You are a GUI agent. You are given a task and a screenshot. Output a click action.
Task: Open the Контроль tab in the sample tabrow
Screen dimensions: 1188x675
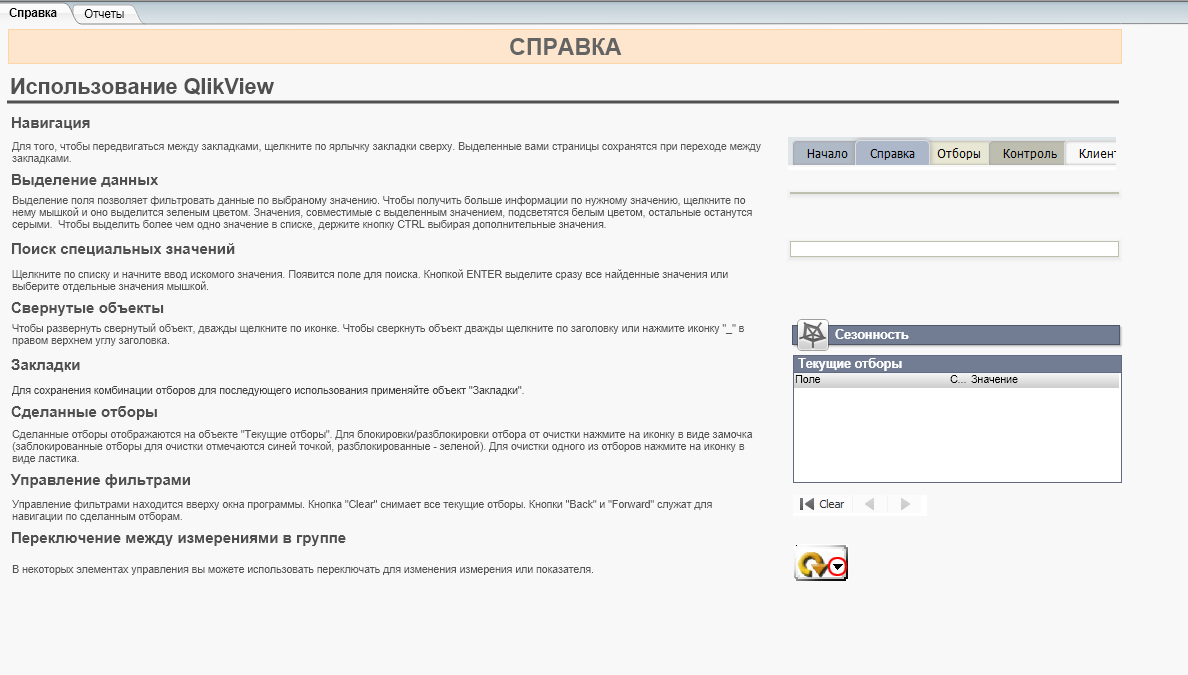tap(1029, 153)
